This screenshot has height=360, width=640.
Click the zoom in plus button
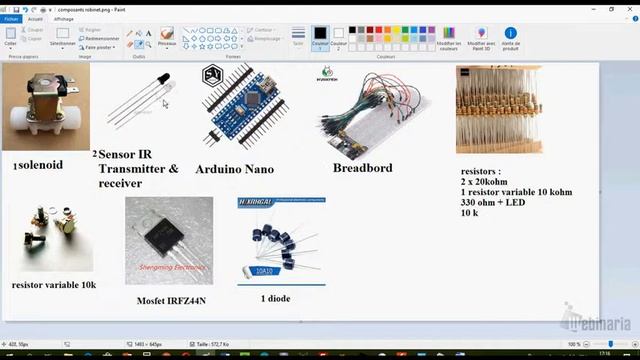coord(635,344)
